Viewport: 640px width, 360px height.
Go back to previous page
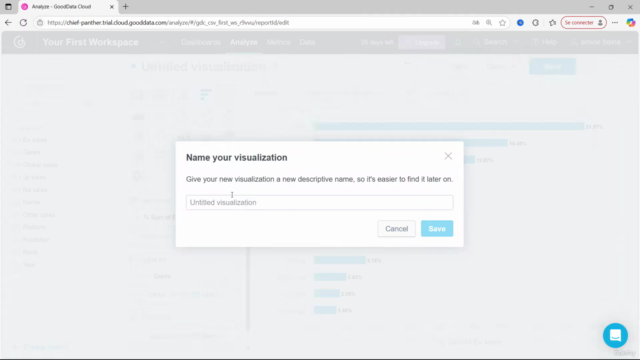pyautogui.click(x=8, y=22)
